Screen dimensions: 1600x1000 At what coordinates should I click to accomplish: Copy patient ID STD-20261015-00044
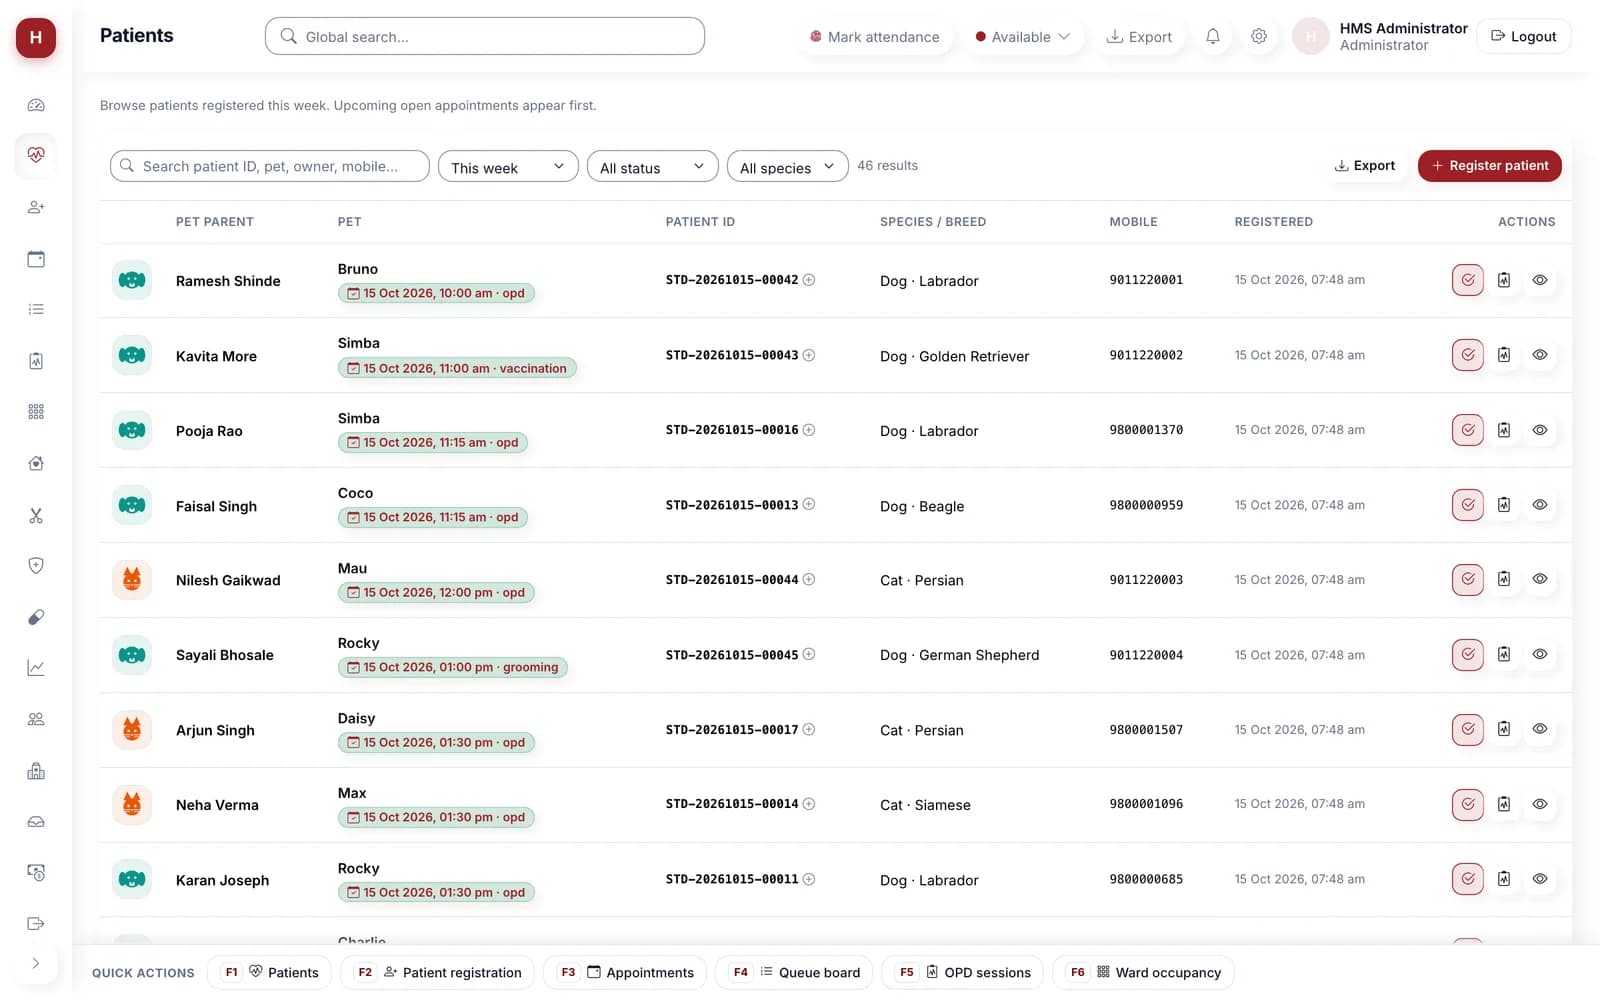pos(809,580)
